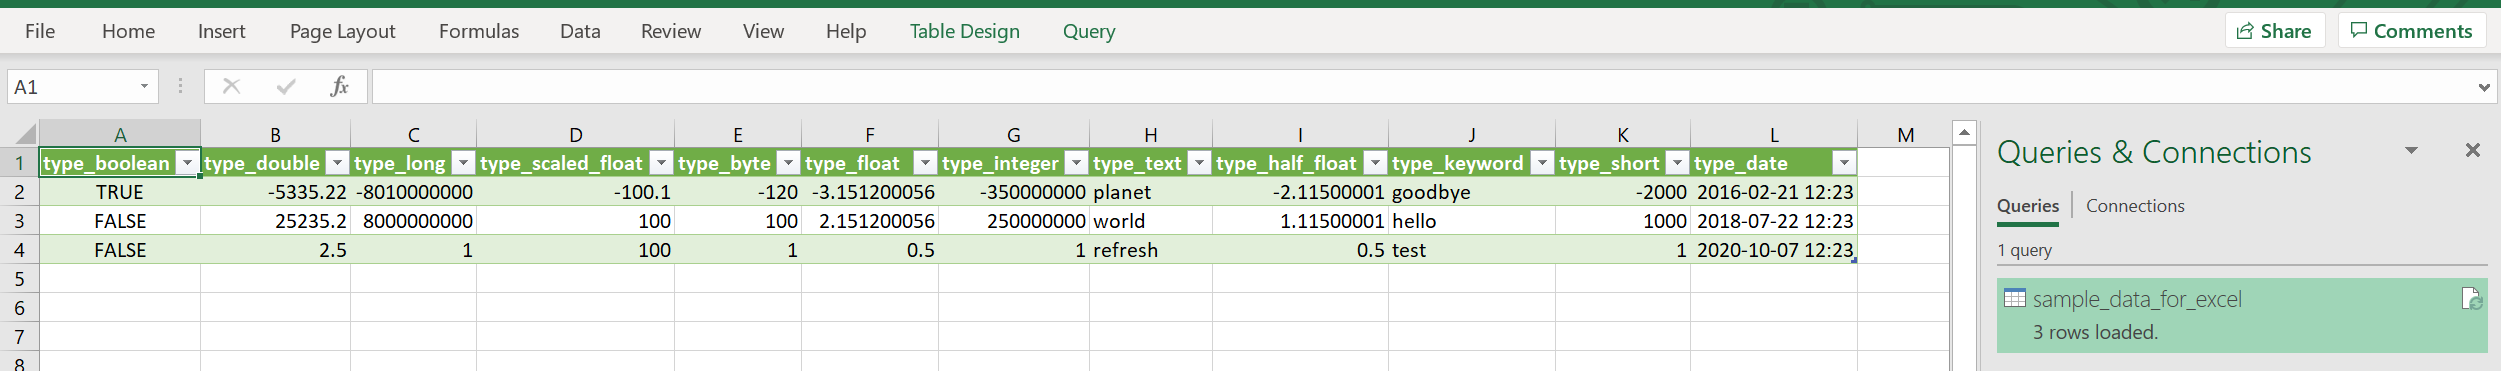Click the cell containing hello
The height and width of the screenshot is (371, 2501).
point(1471,221)
